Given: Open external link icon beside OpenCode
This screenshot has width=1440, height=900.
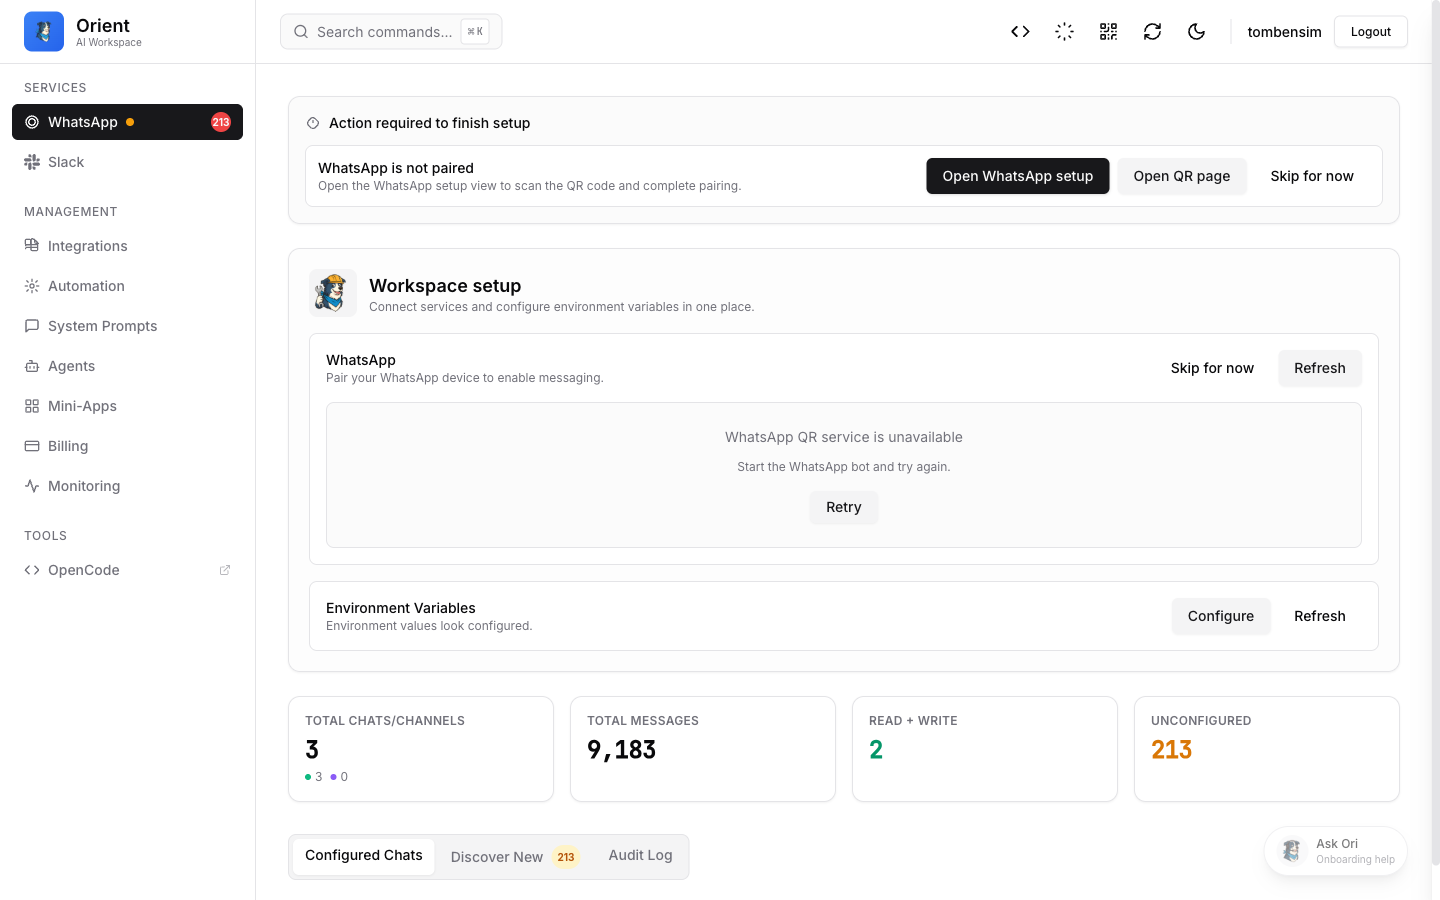Looking at the screenshot, I should point(225,570).
